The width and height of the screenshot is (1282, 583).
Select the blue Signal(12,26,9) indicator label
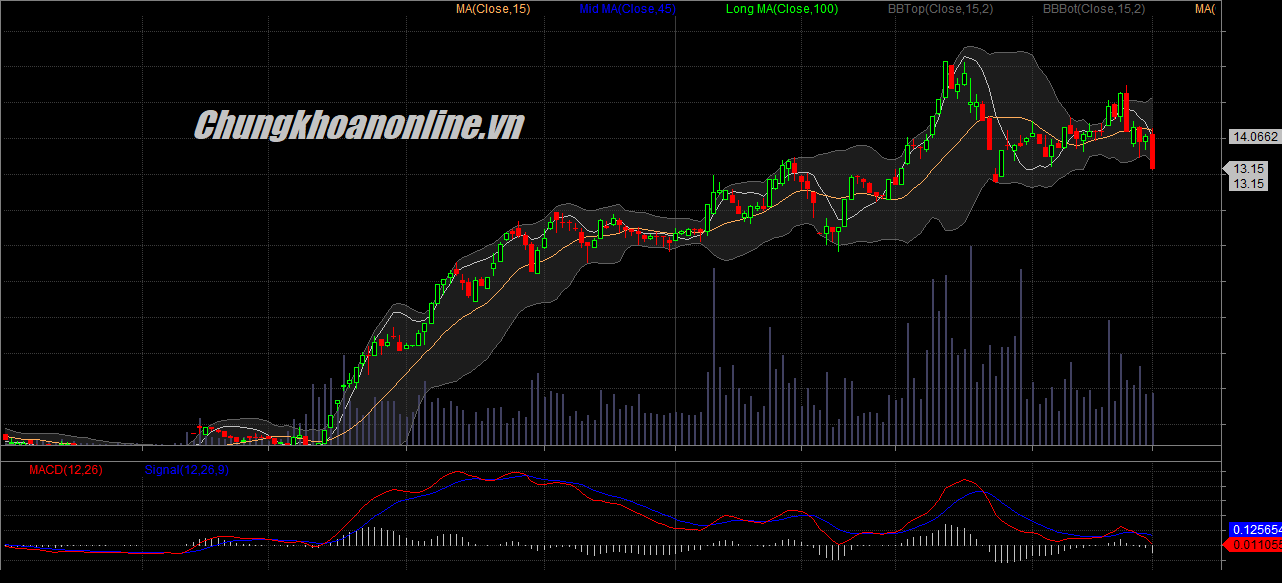[x=187, y=469]
